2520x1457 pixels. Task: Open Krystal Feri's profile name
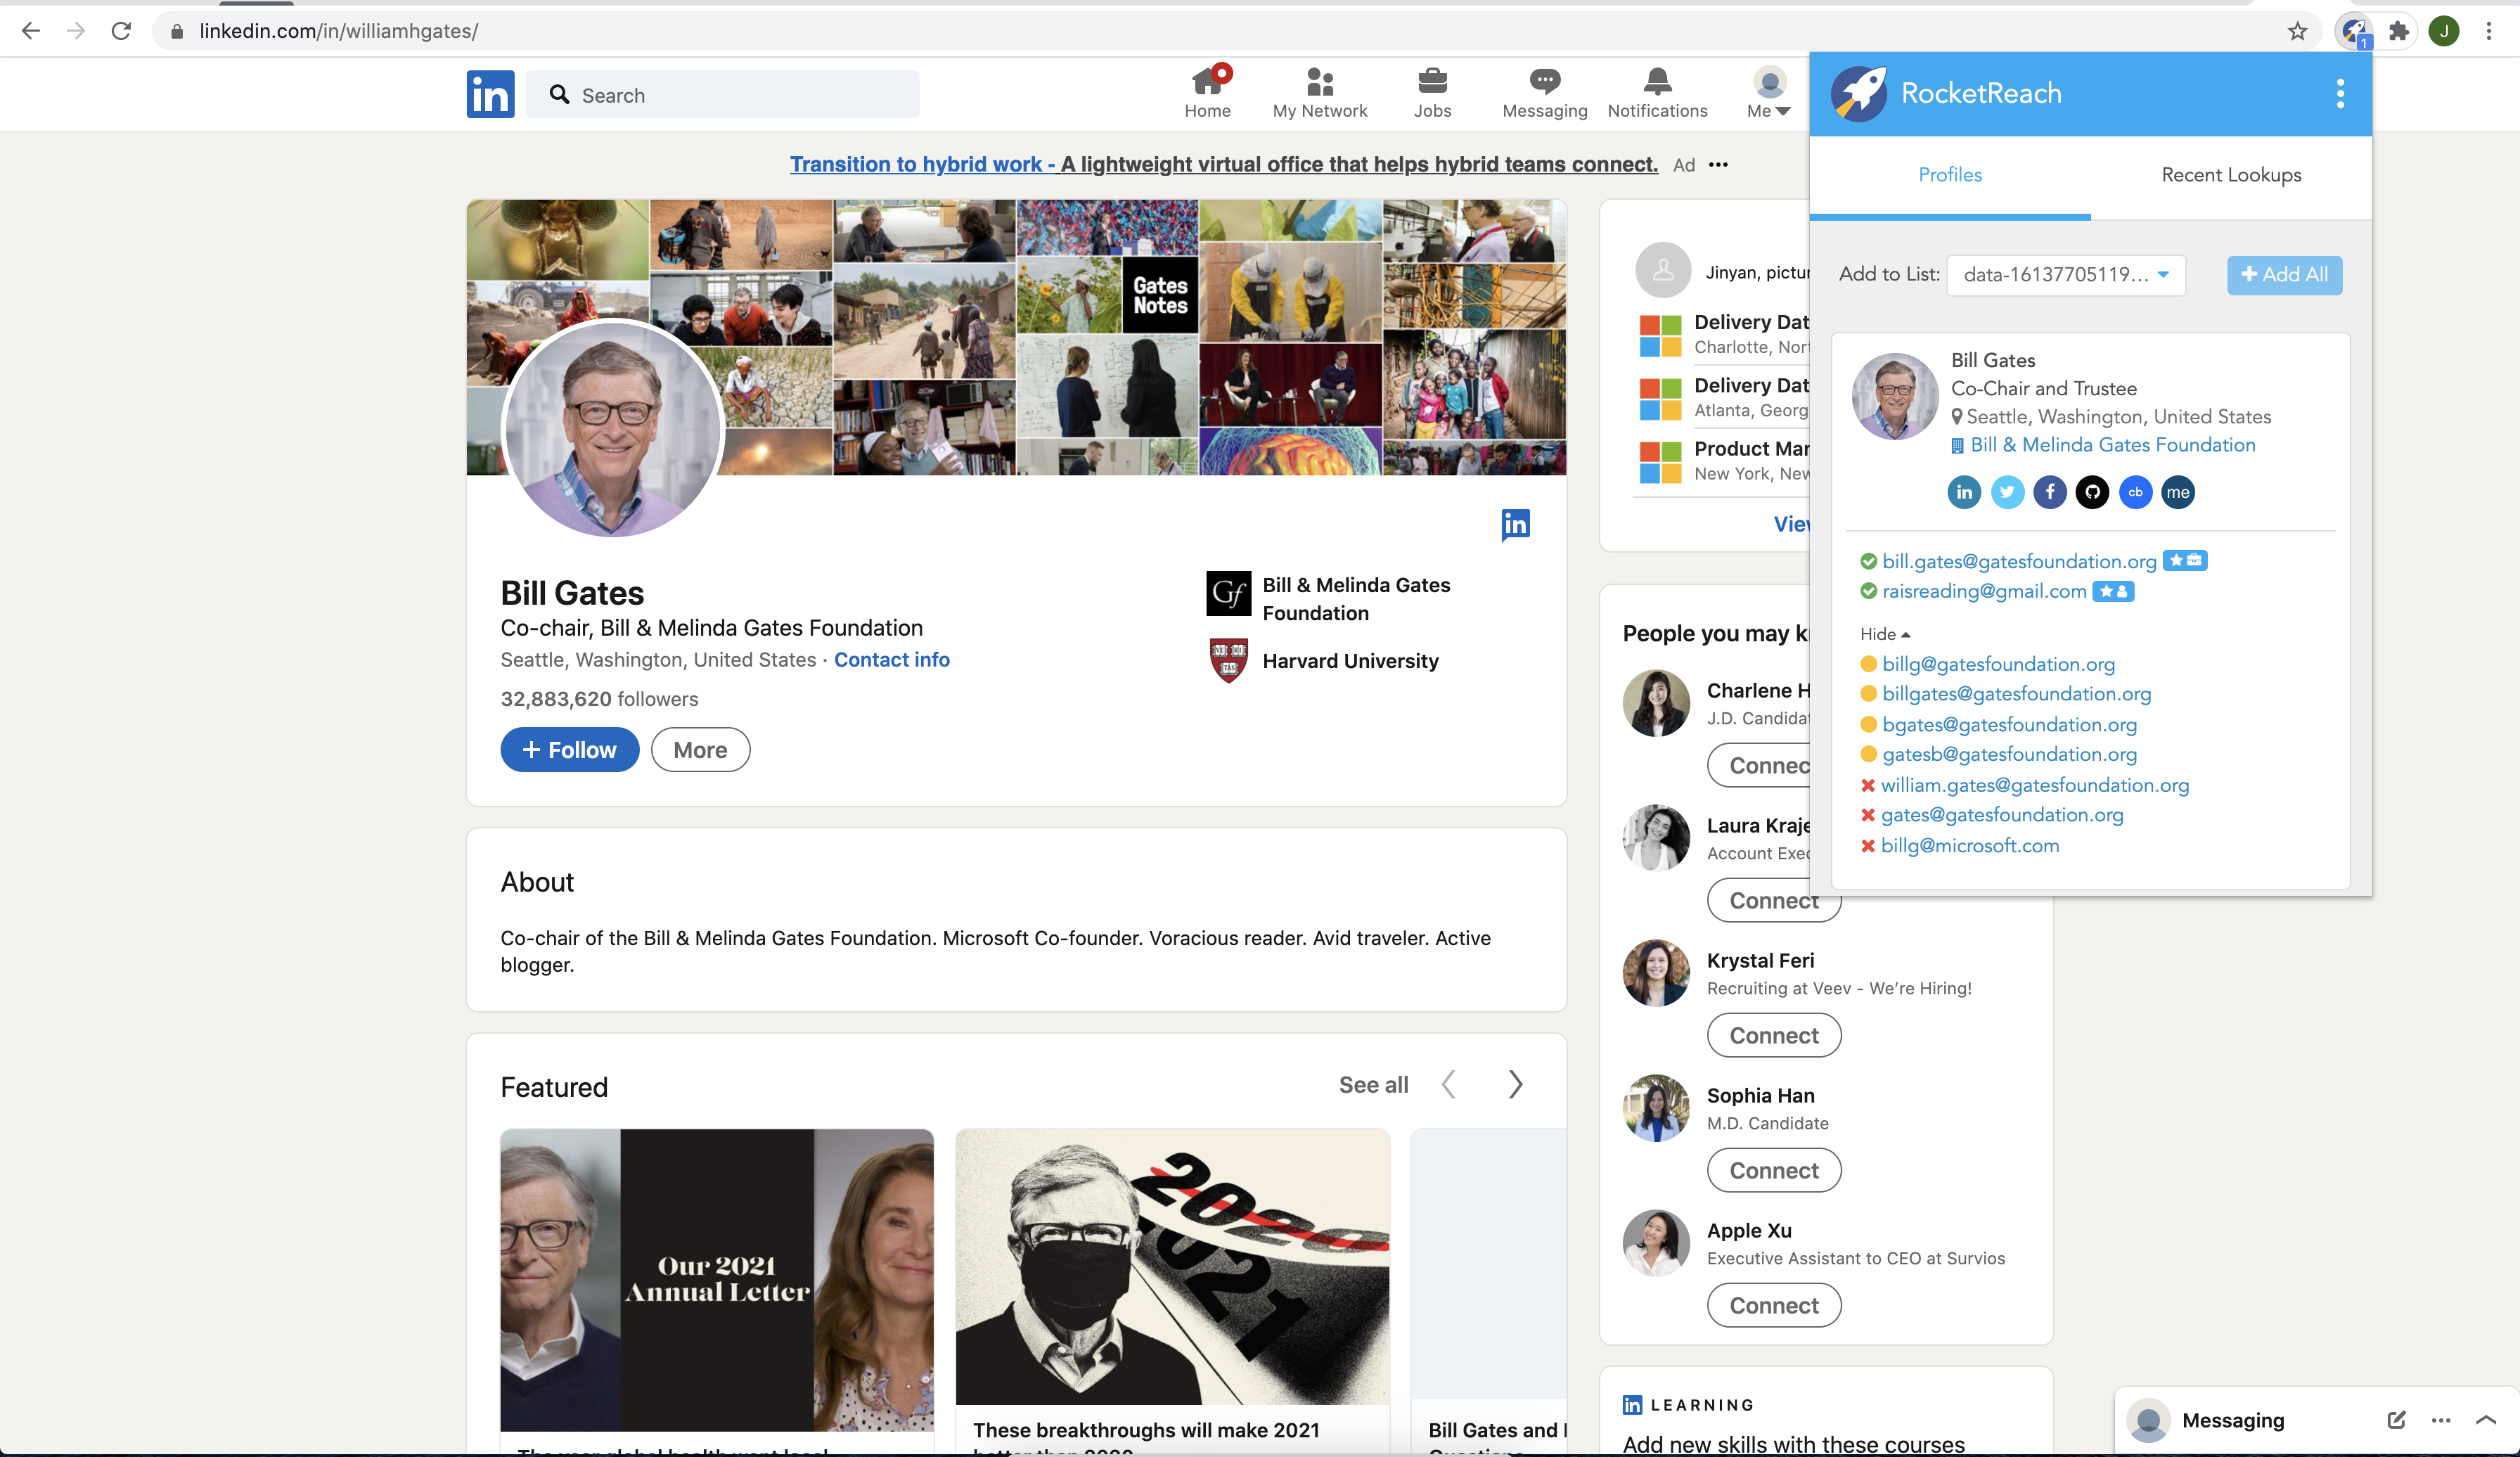tap(1760, 961)
